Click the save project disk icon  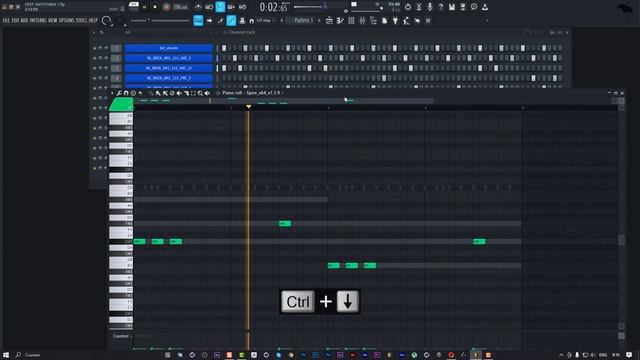coord(452,7)
